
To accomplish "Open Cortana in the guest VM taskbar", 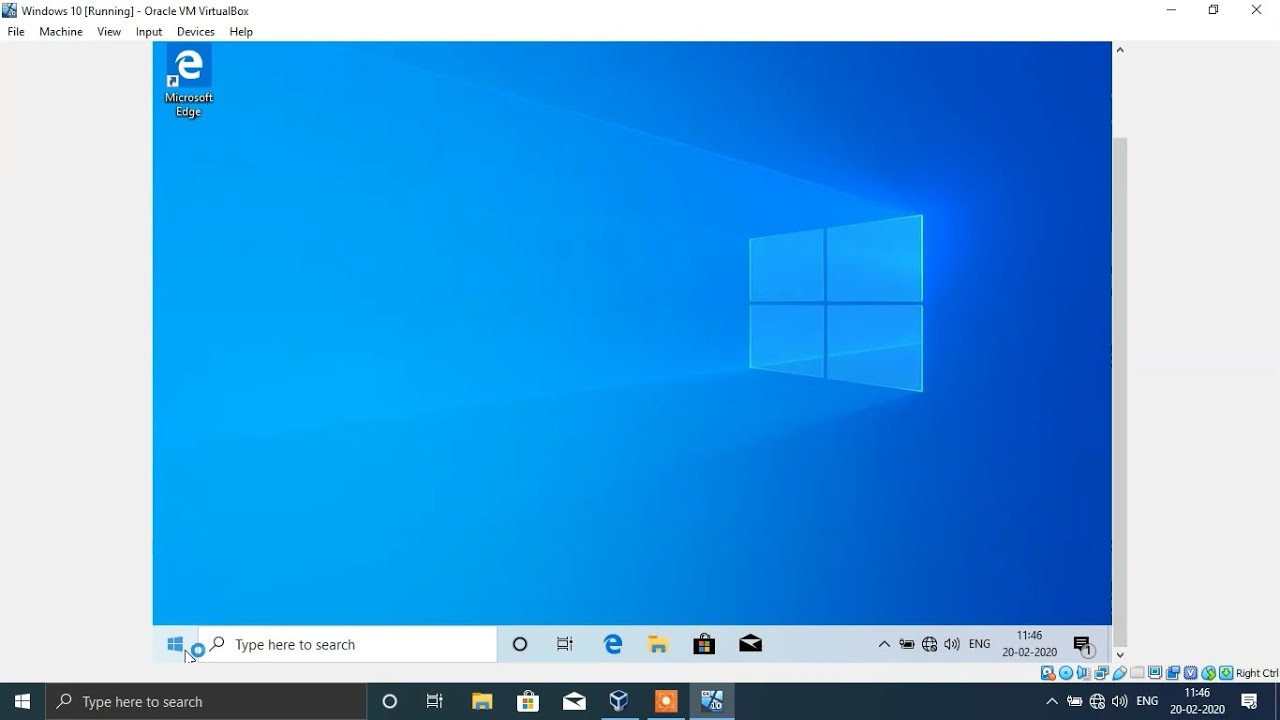I will 520,645.
